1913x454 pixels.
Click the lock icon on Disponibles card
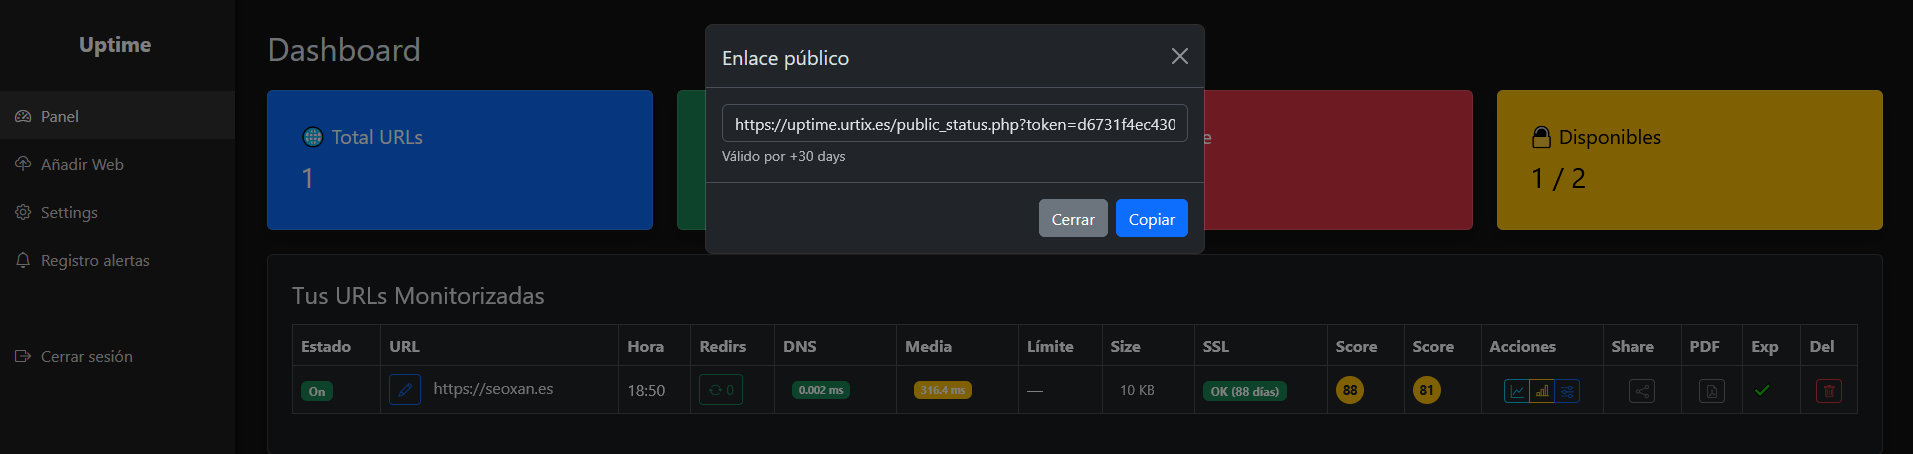click(1541, 137)
